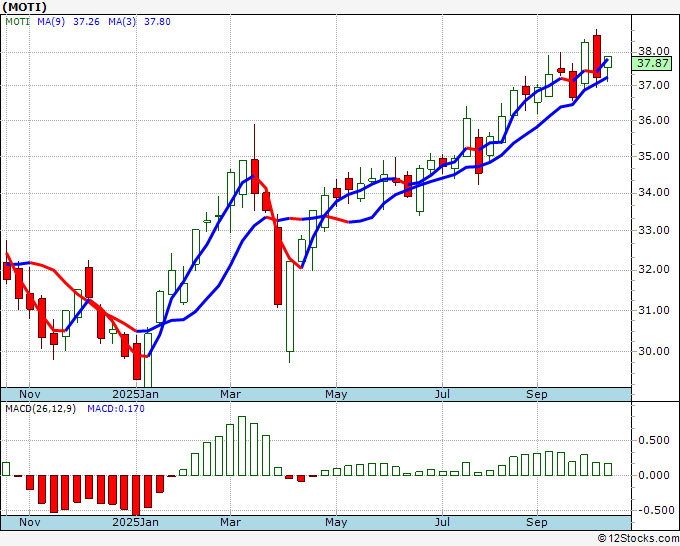Click the MA(3) legend label
This screenshot has width=680, height=546.
[122, 22]
